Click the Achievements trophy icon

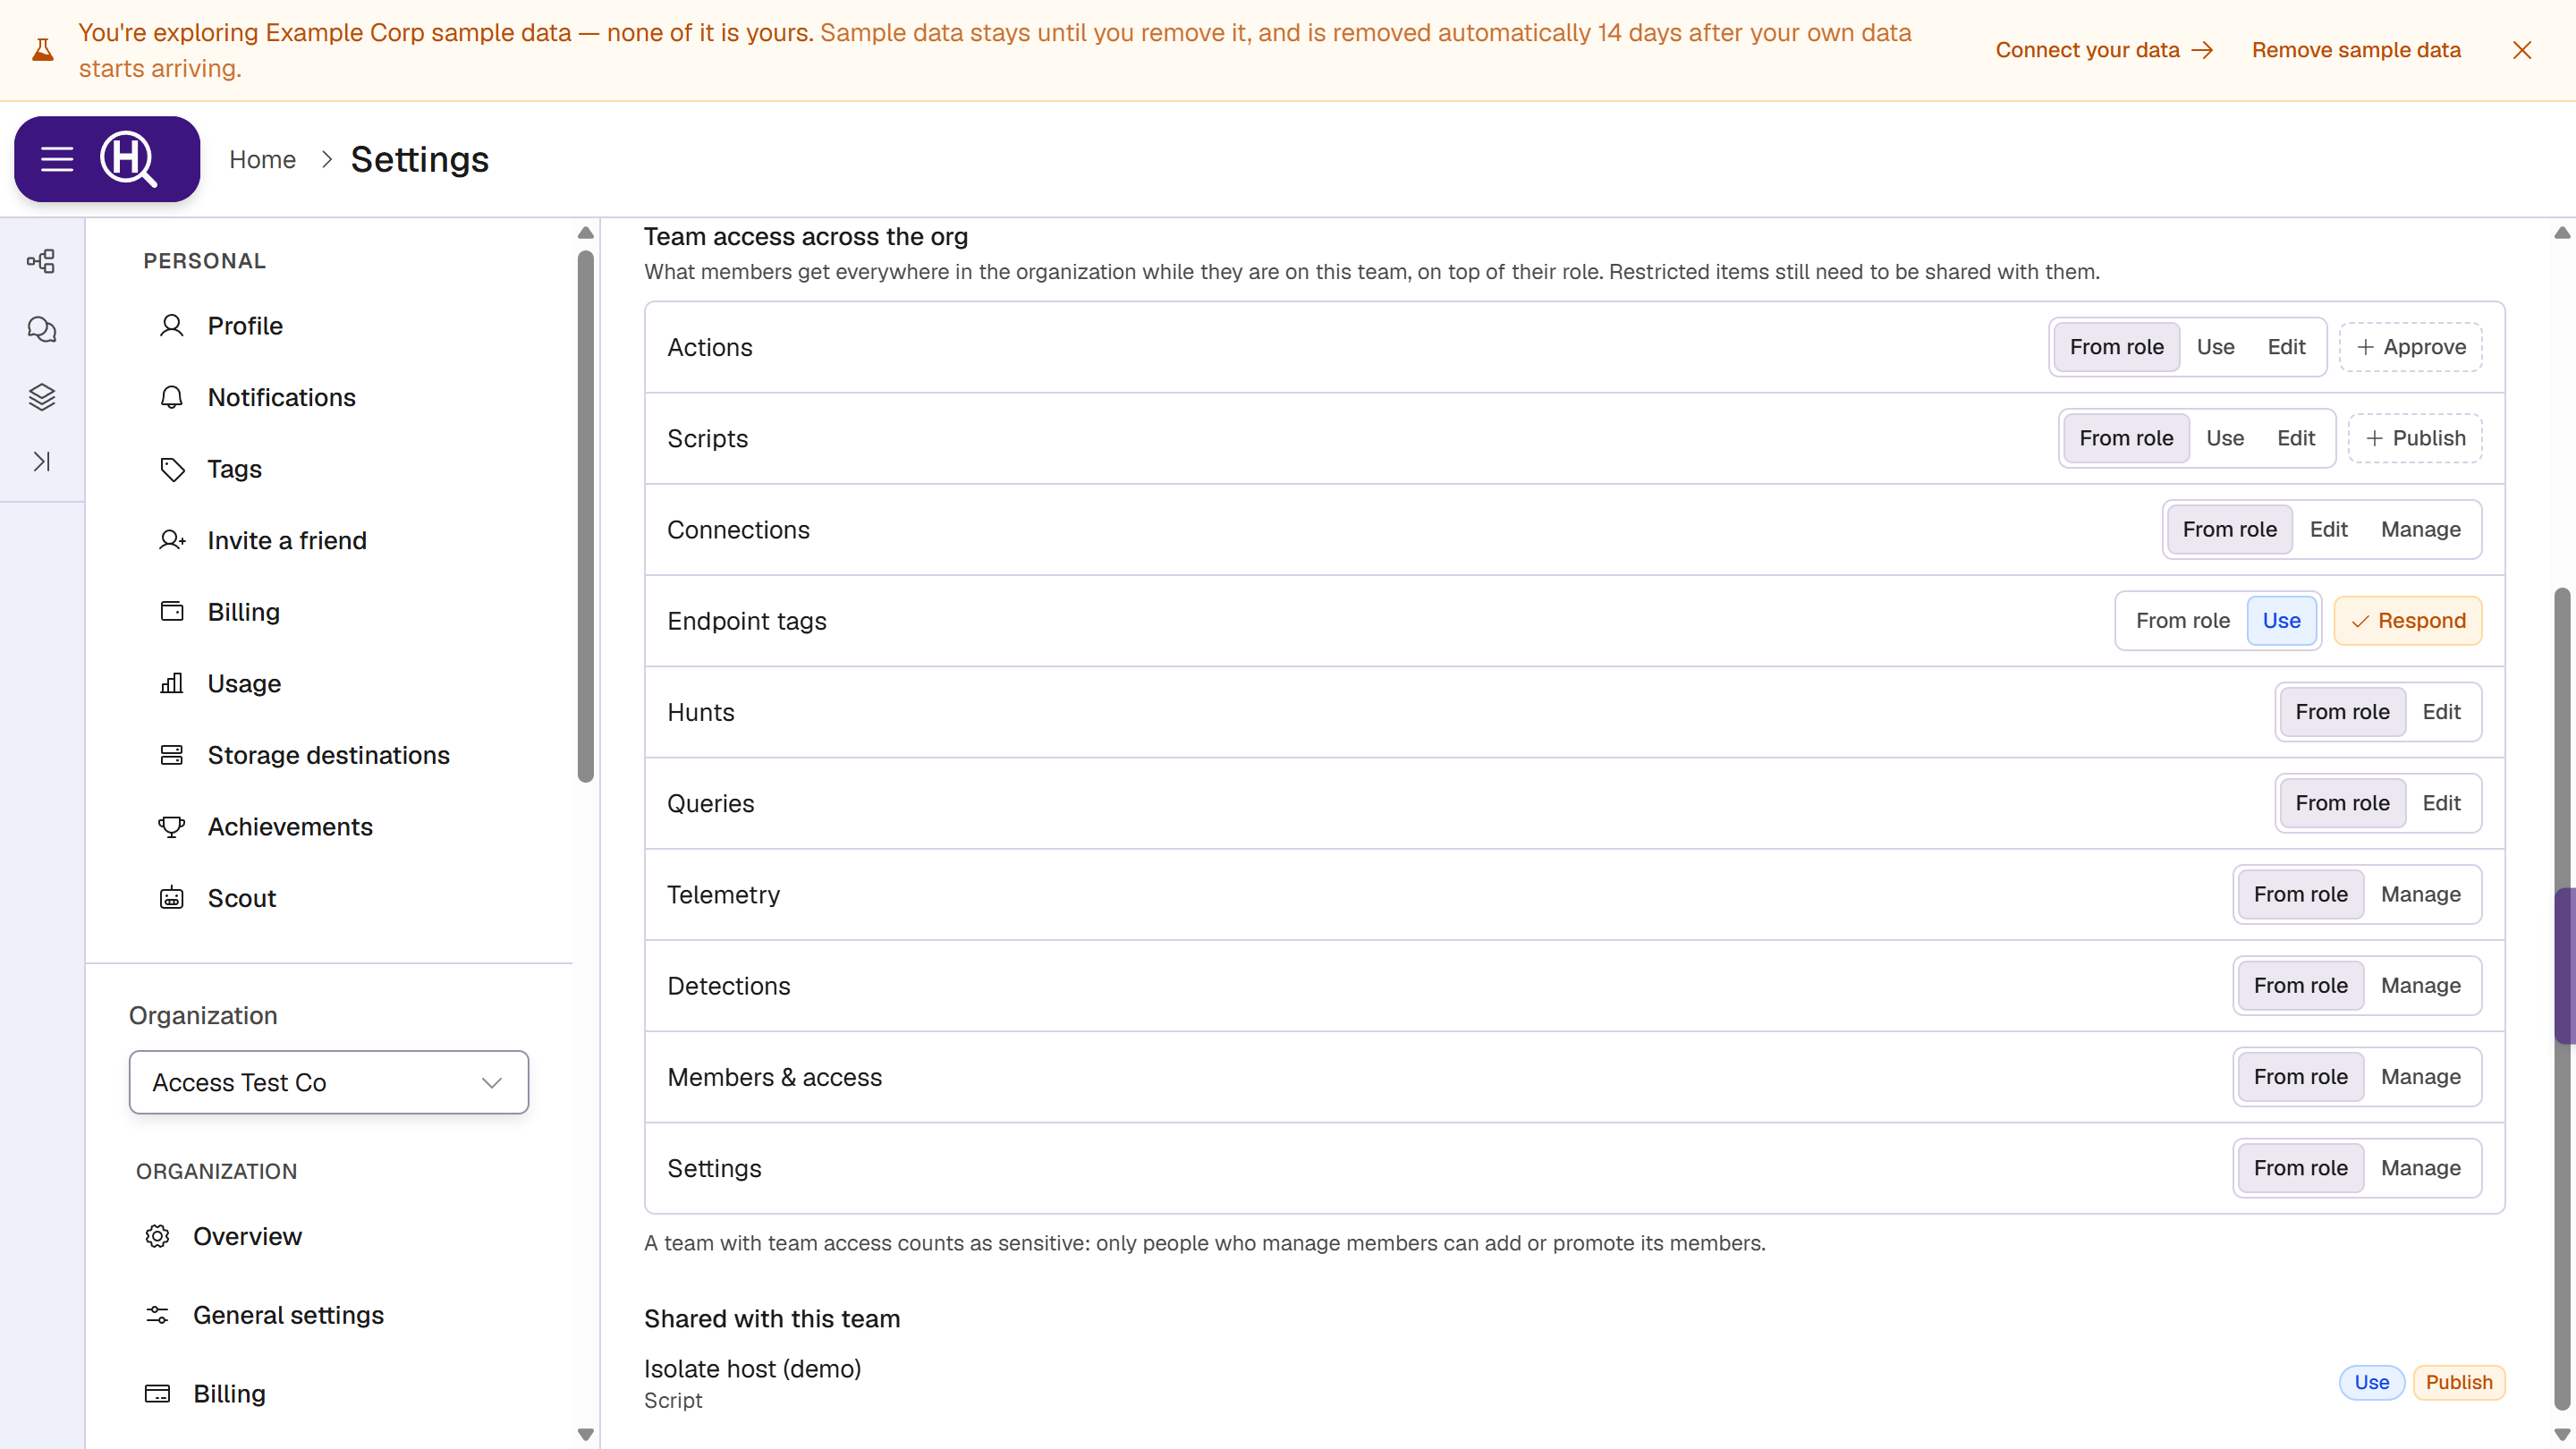point(172,827)
